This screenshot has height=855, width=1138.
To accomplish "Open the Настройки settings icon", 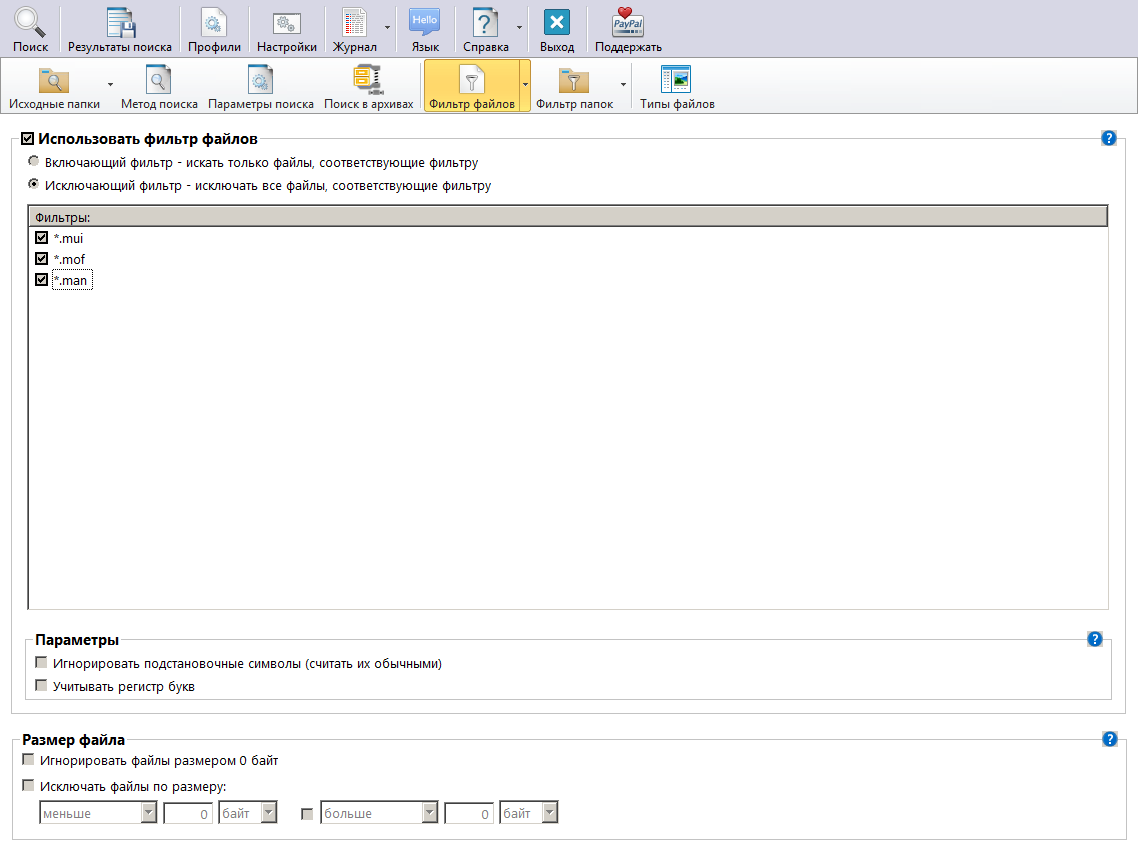I will [287, 23].
